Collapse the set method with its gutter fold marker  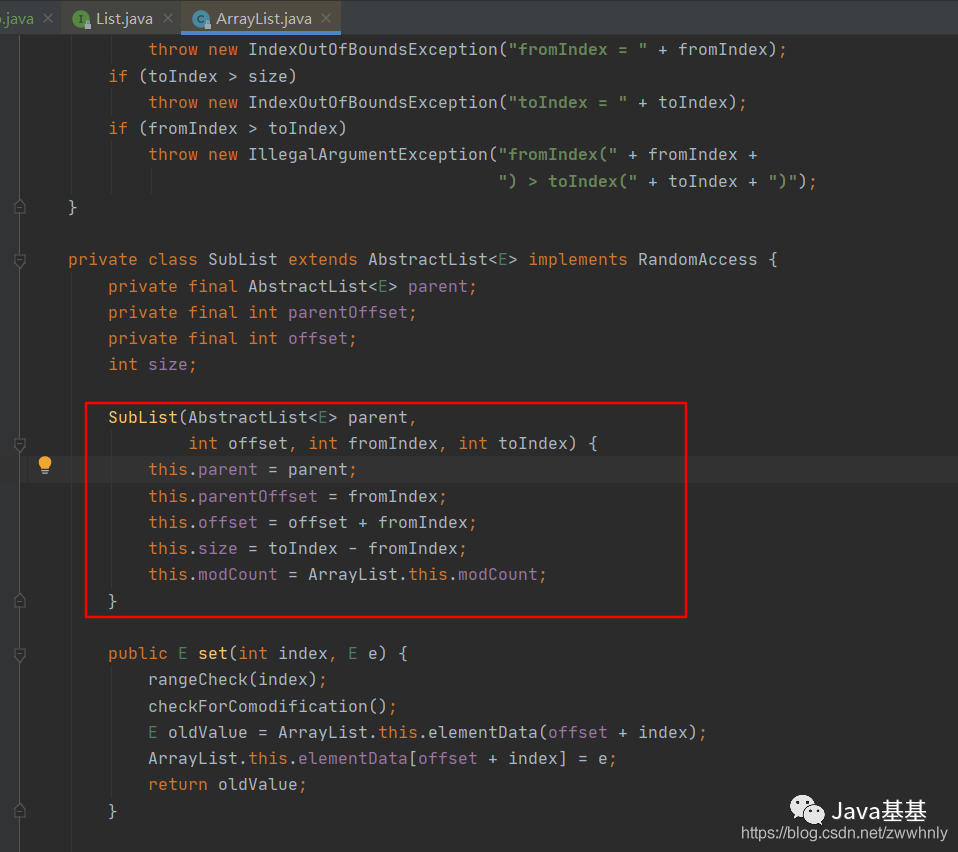[20, 655]
